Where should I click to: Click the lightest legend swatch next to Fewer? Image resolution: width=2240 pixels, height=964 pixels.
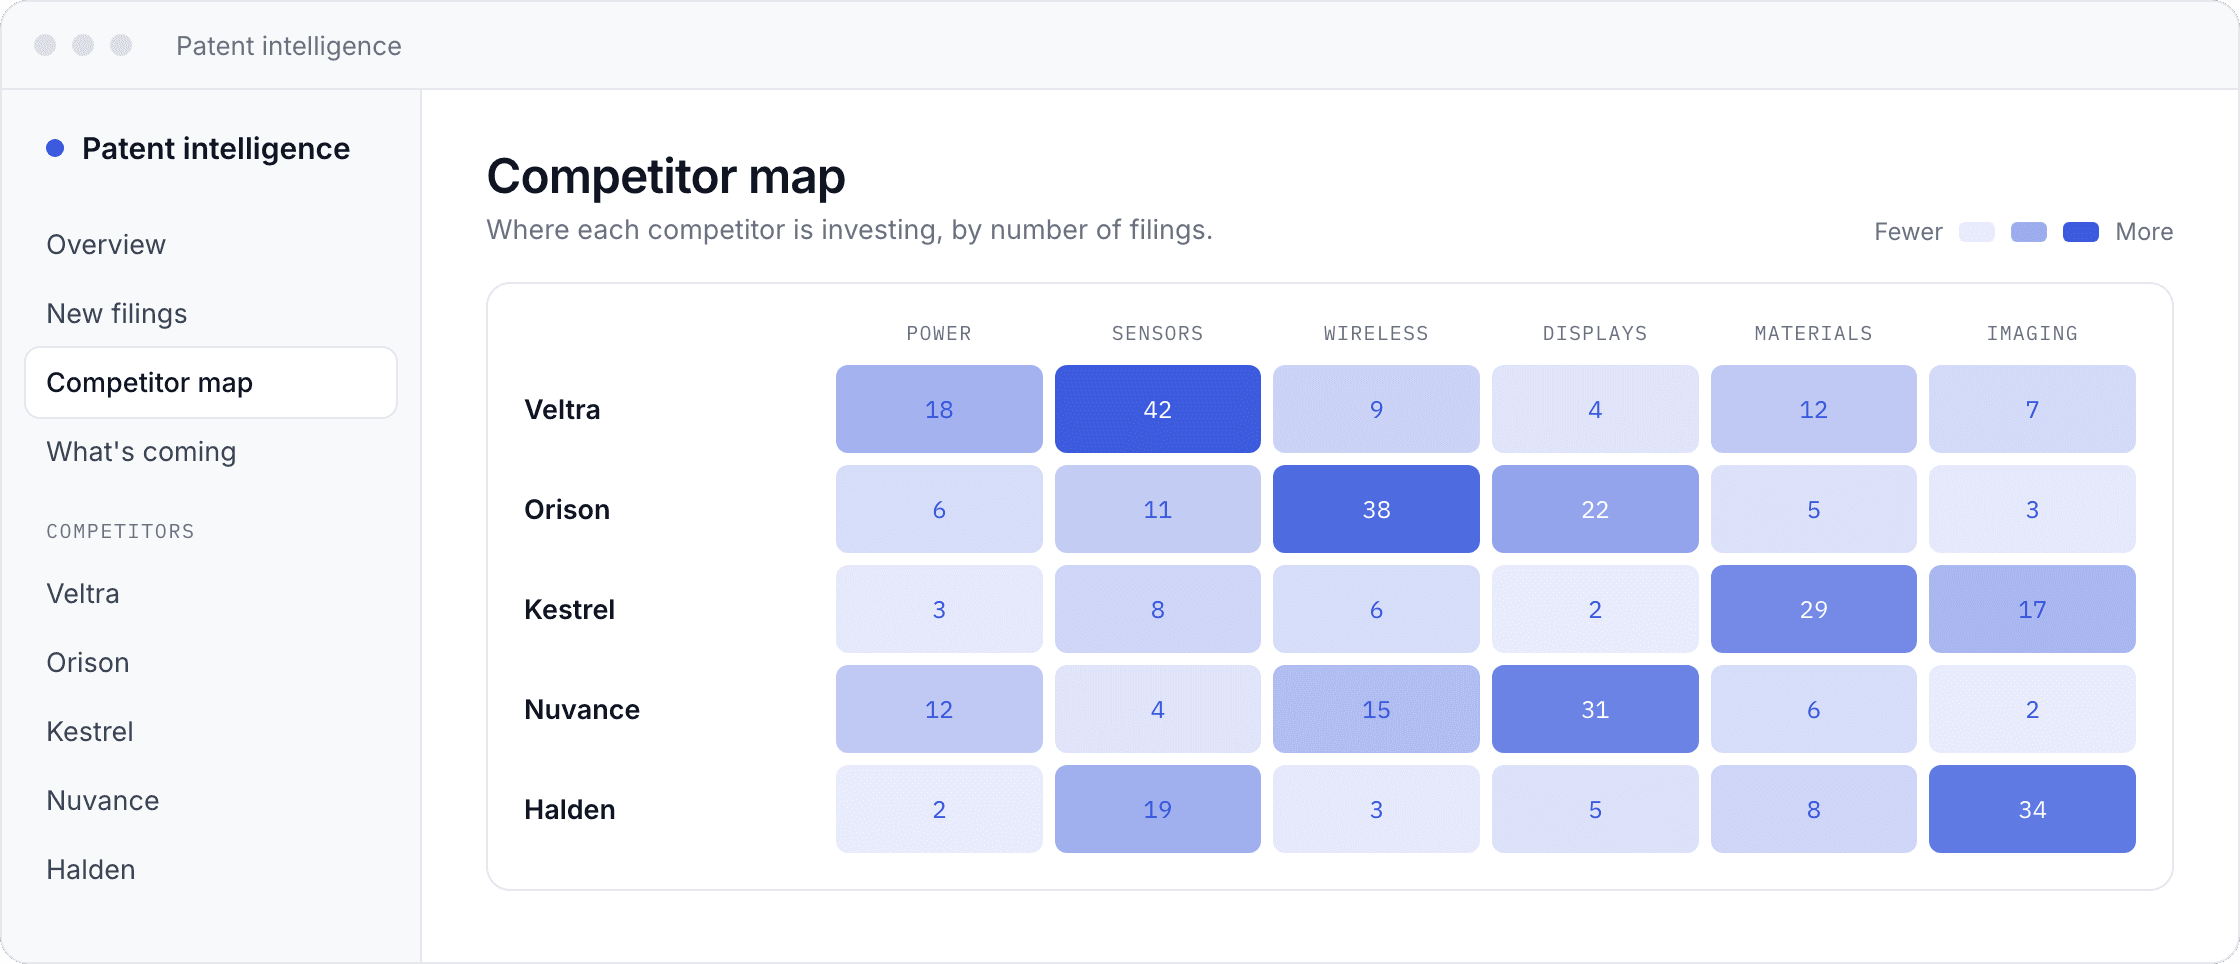[1977, 232]
